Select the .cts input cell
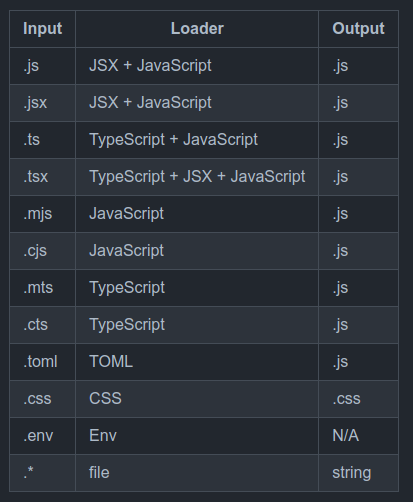Image resolution: width=413 pixels, height=502 pixels. click(43, 325)
